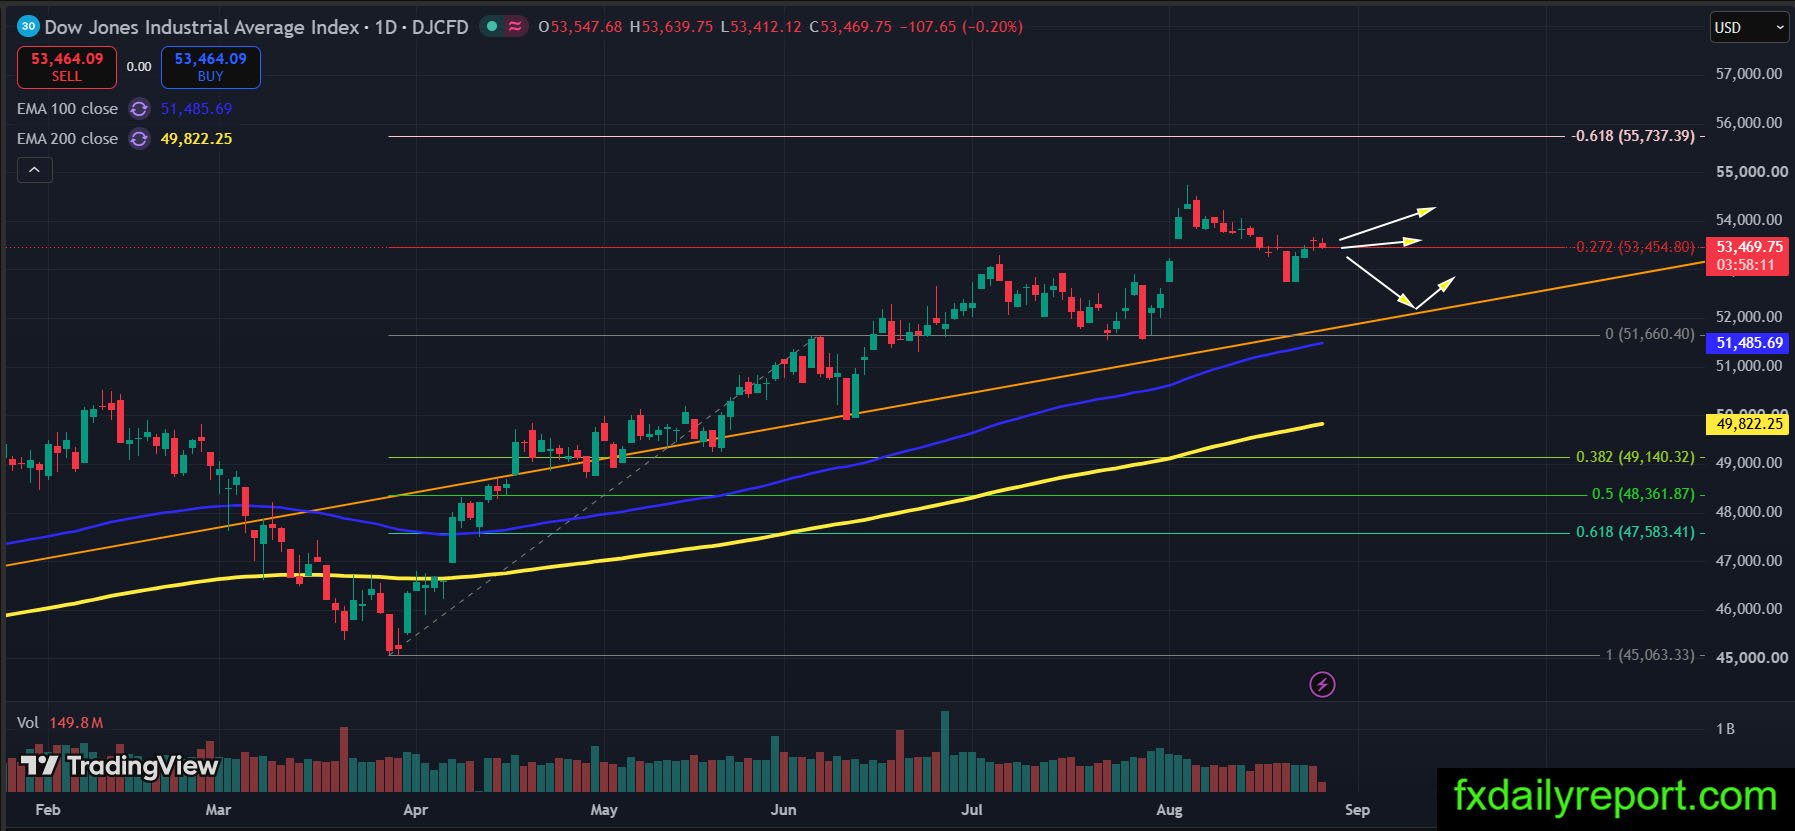Click the EMA 100 legend value 51,485.69
Screen dimensions: 1795x831
(x=196, y=109)
